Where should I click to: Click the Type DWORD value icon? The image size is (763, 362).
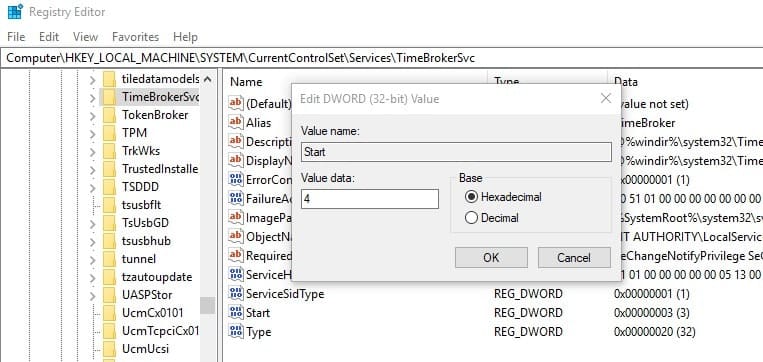[236, 331]
